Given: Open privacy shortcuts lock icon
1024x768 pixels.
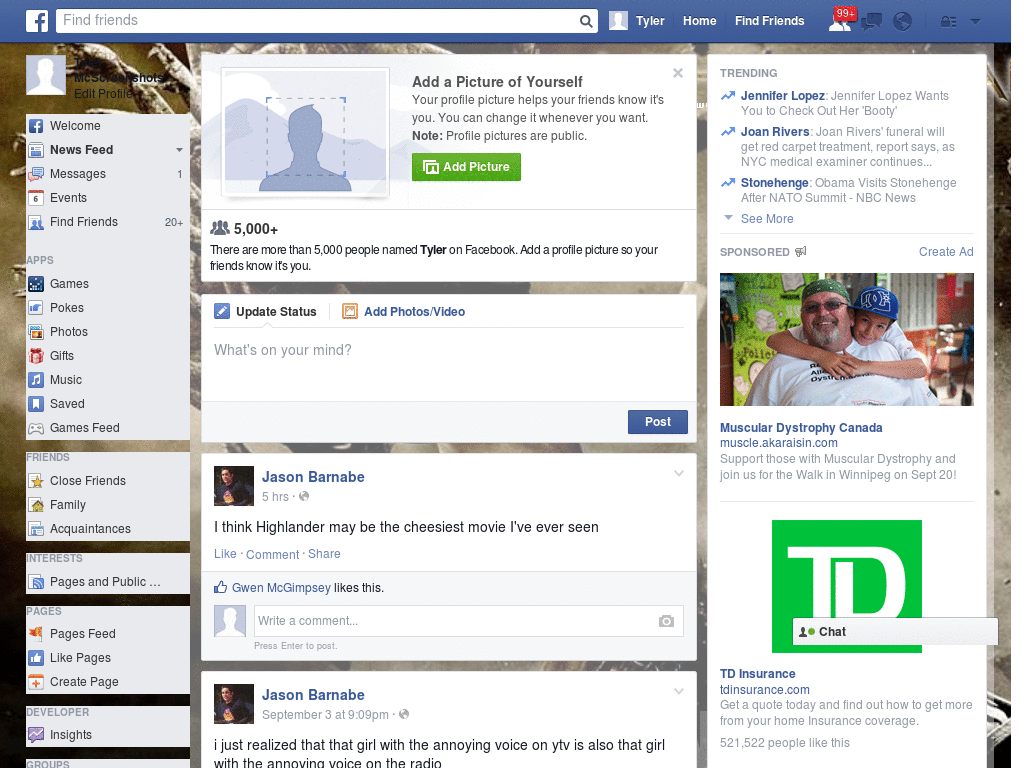Looking at the screenshot, I should click(x=948, y=22).
